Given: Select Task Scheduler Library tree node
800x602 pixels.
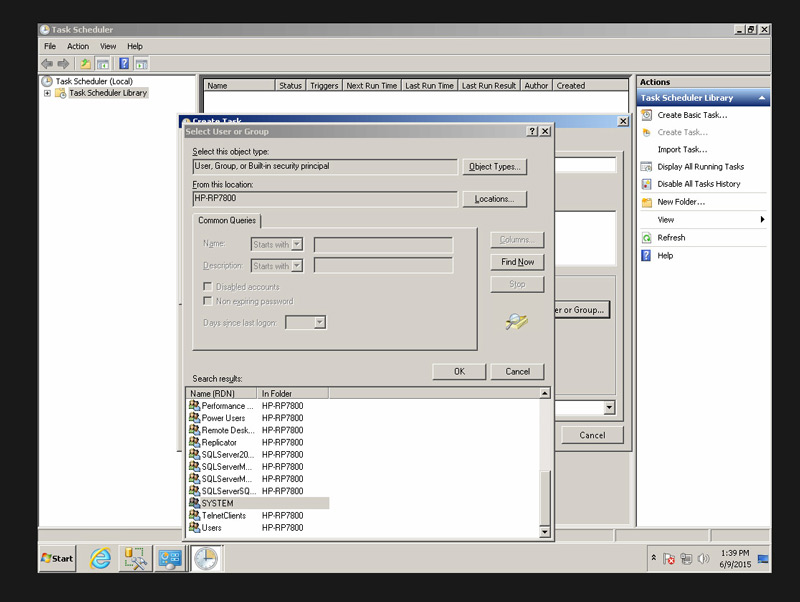Looking at the screenshot, I should (x=108, y=93).
